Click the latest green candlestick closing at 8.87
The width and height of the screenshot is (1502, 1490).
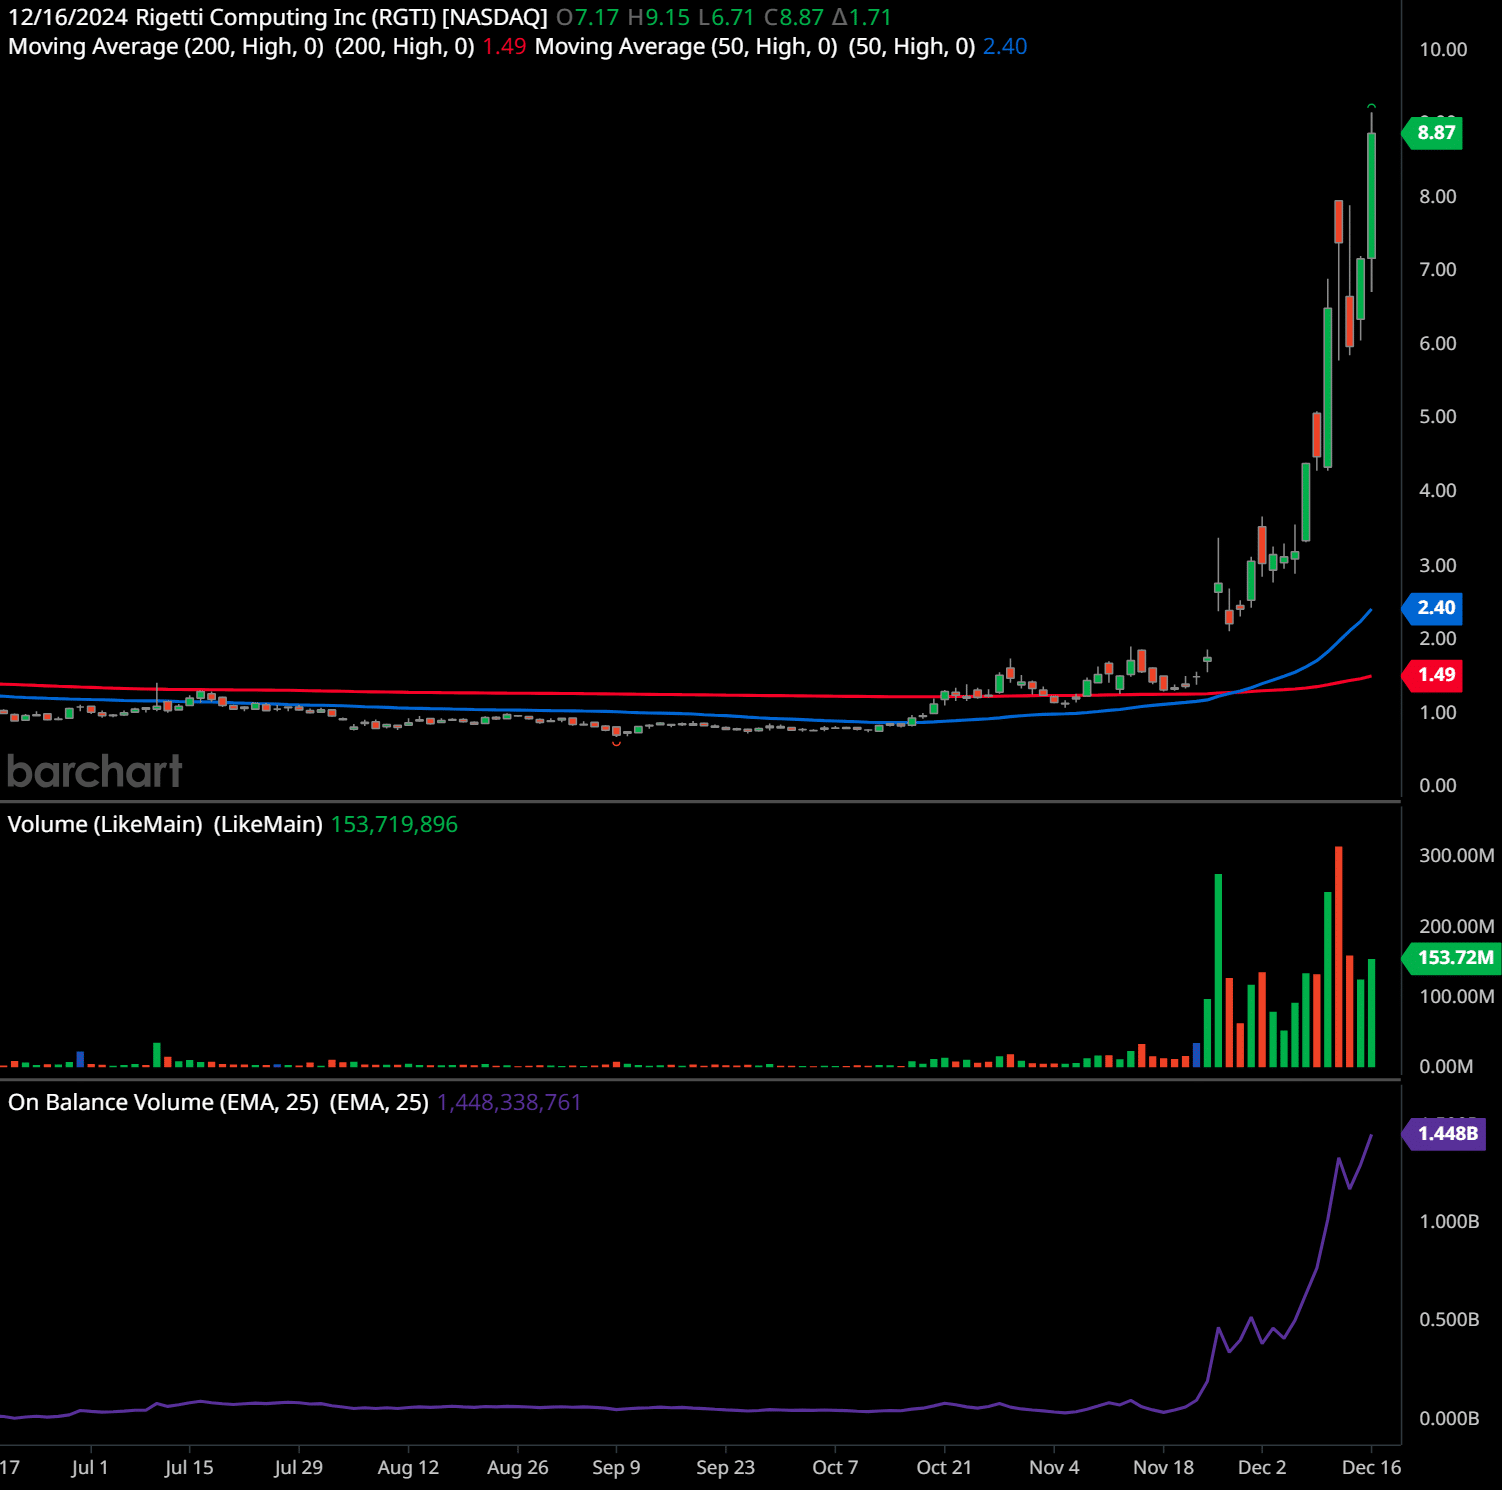coord(1371,195)
